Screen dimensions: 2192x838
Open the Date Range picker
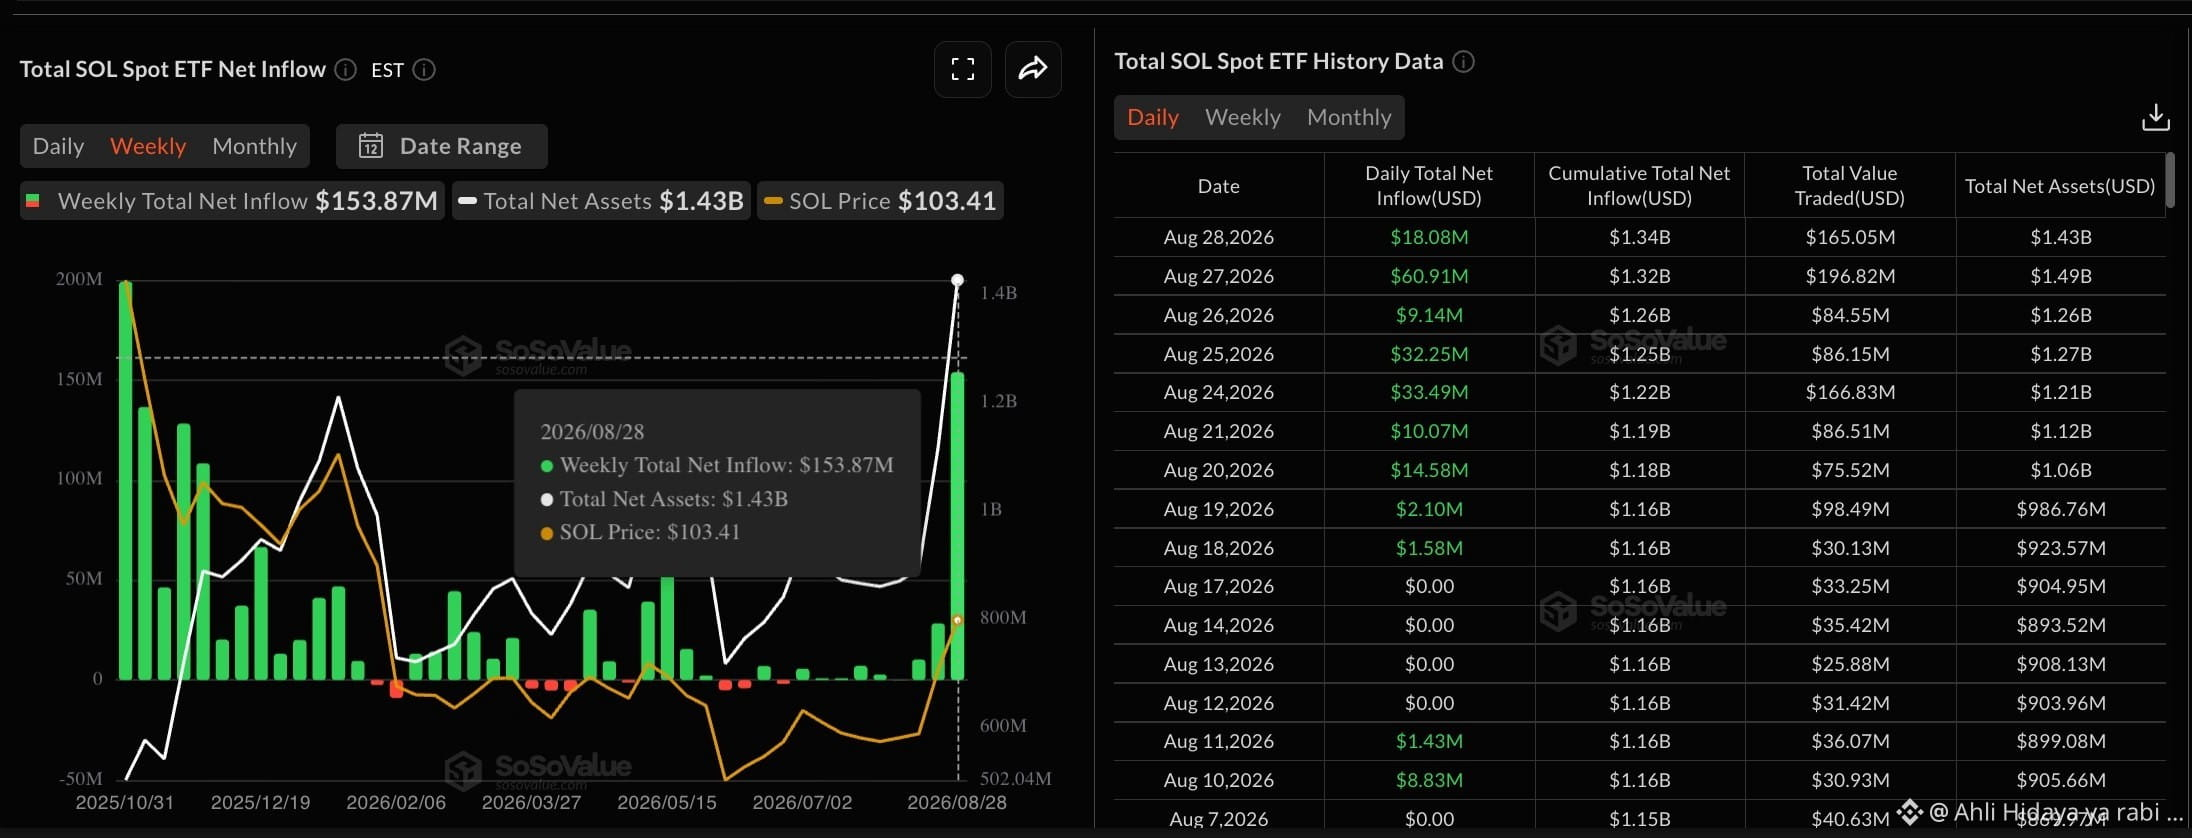click(x=441, y=146)
